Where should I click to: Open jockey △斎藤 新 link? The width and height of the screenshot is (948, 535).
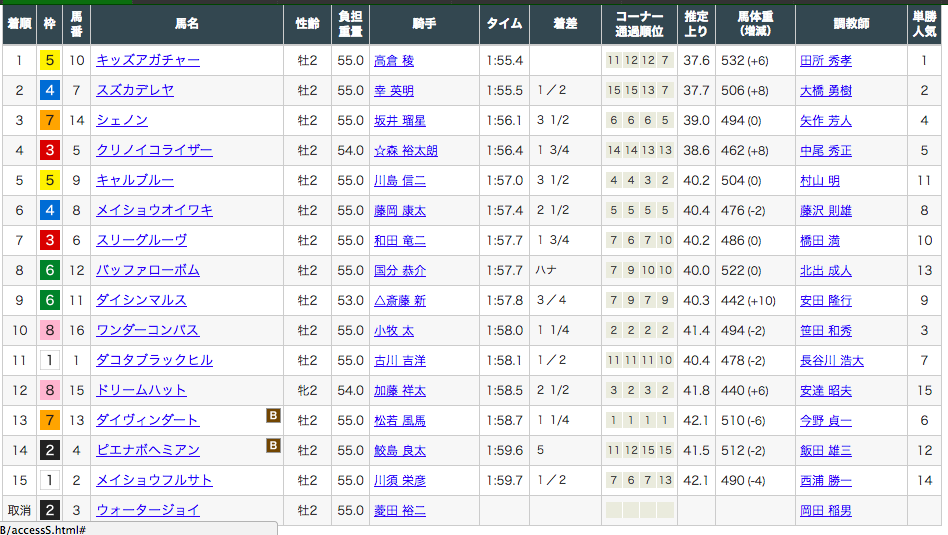[x=400, y=300]
